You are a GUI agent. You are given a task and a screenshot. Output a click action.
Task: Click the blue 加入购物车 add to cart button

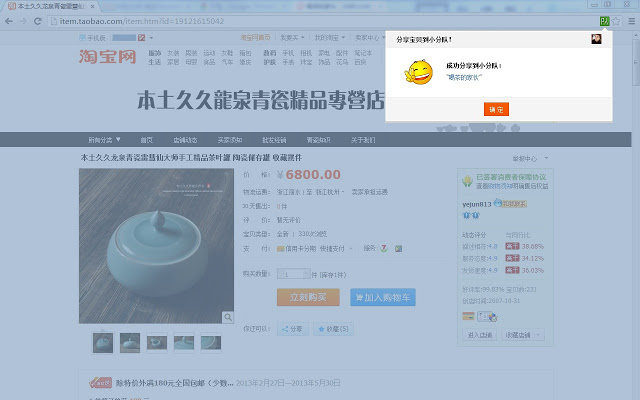click(383, 297)
